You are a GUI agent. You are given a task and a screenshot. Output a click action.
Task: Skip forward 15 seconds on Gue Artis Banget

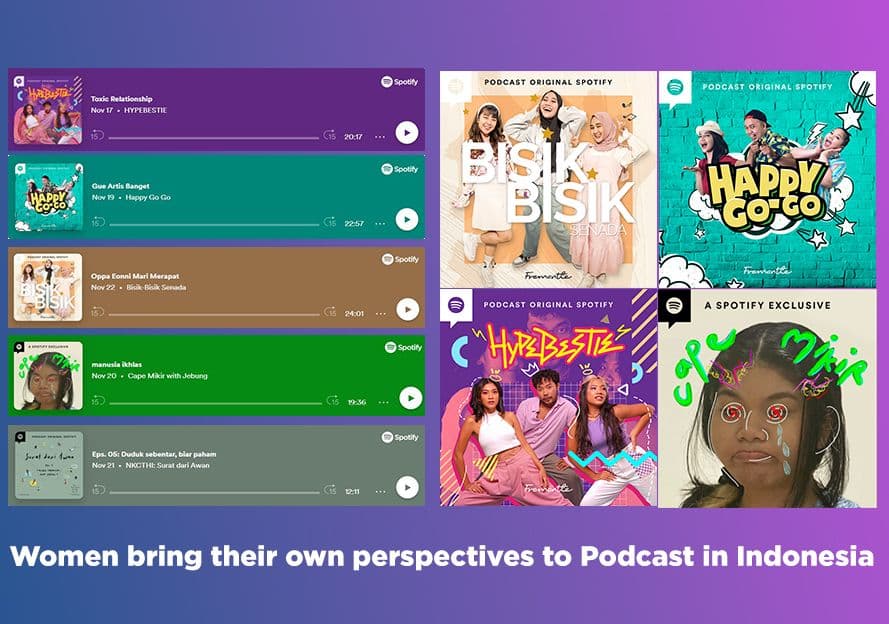(x=330, y=222)
